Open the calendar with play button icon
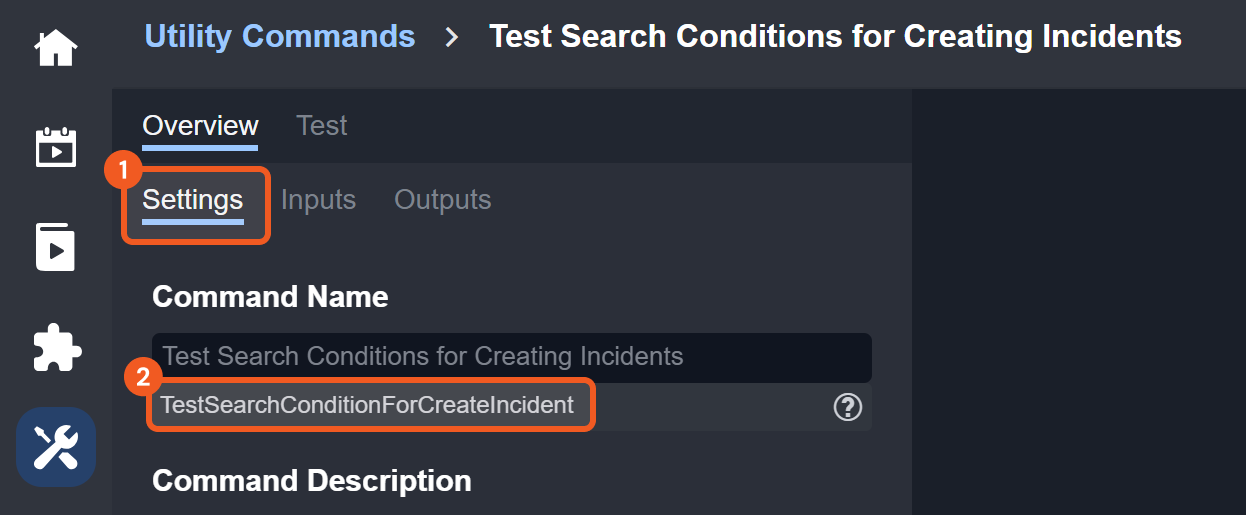 coord(56,146)
